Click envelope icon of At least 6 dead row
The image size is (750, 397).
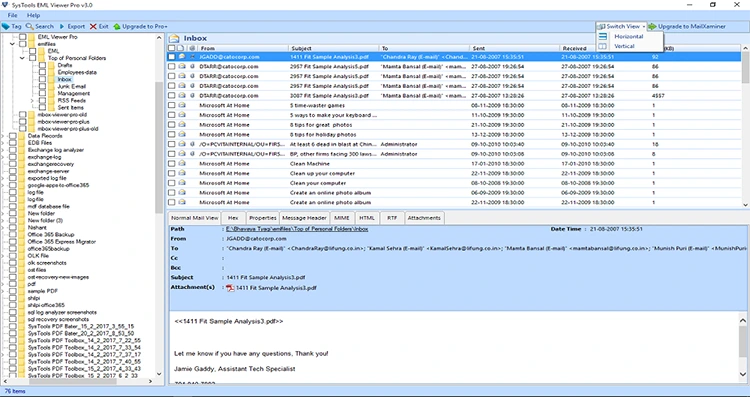click(x=182, y=144)
